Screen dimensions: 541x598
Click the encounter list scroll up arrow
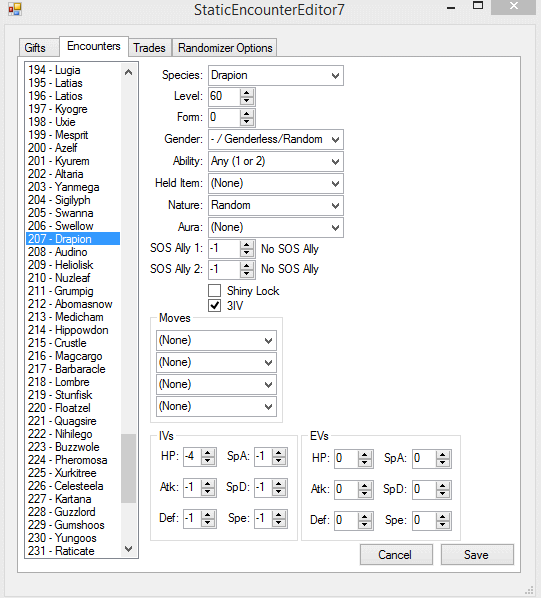(128, 72)
